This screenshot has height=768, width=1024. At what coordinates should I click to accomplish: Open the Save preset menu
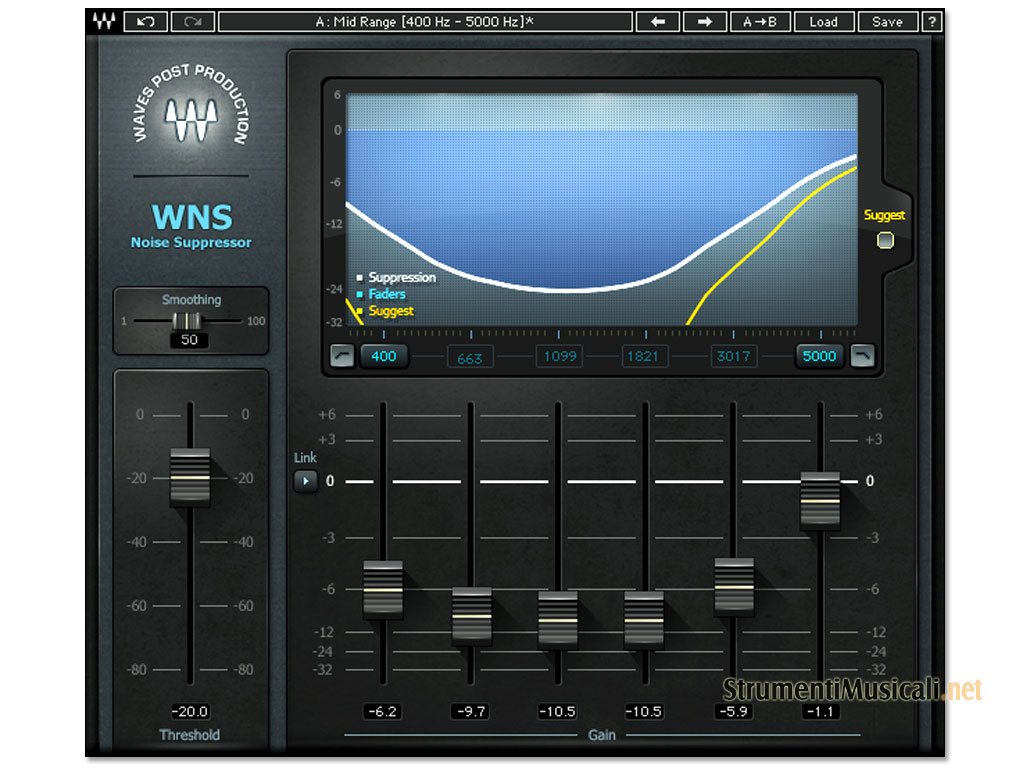(x=886, y=21)
